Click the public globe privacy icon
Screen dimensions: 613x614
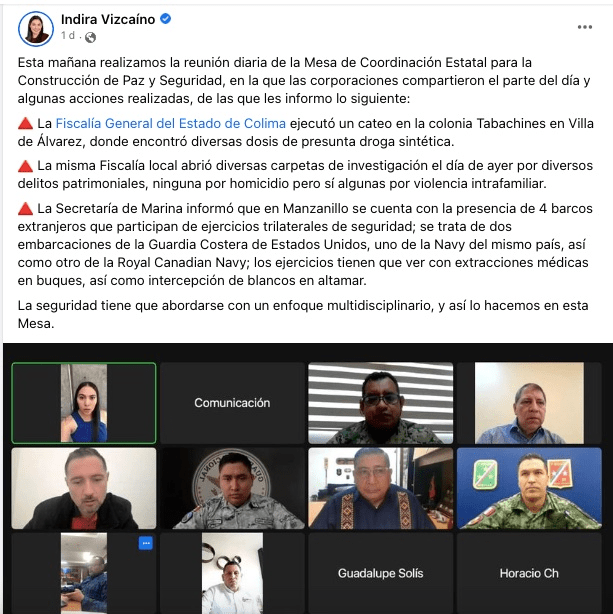pyautogui.click(x=90, y=37)
